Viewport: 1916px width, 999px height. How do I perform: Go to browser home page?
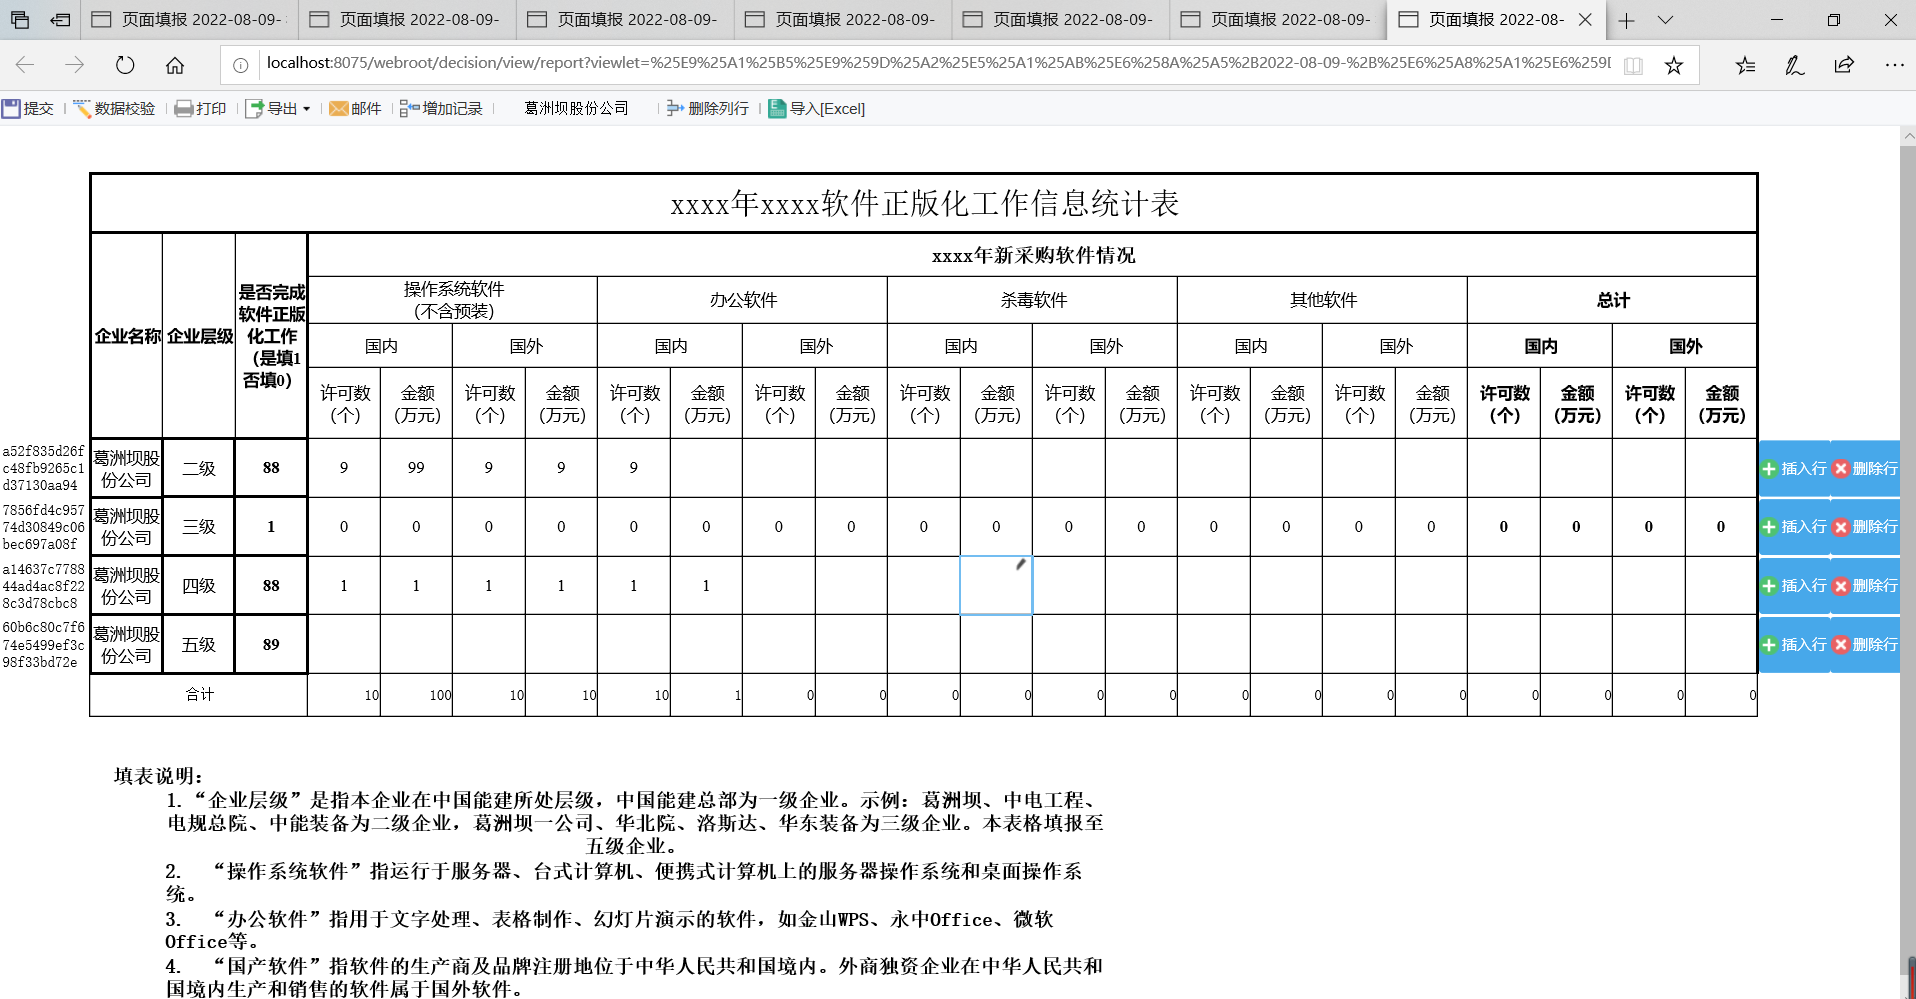175,65
